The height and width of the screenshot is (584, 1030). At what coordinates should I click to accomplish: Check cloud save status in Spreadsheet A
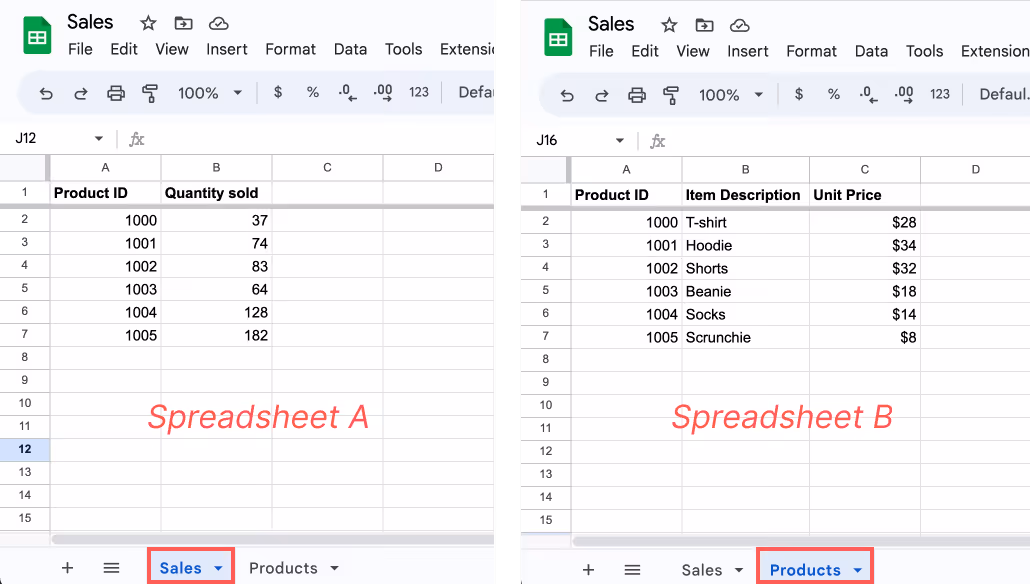click(218, 24)
